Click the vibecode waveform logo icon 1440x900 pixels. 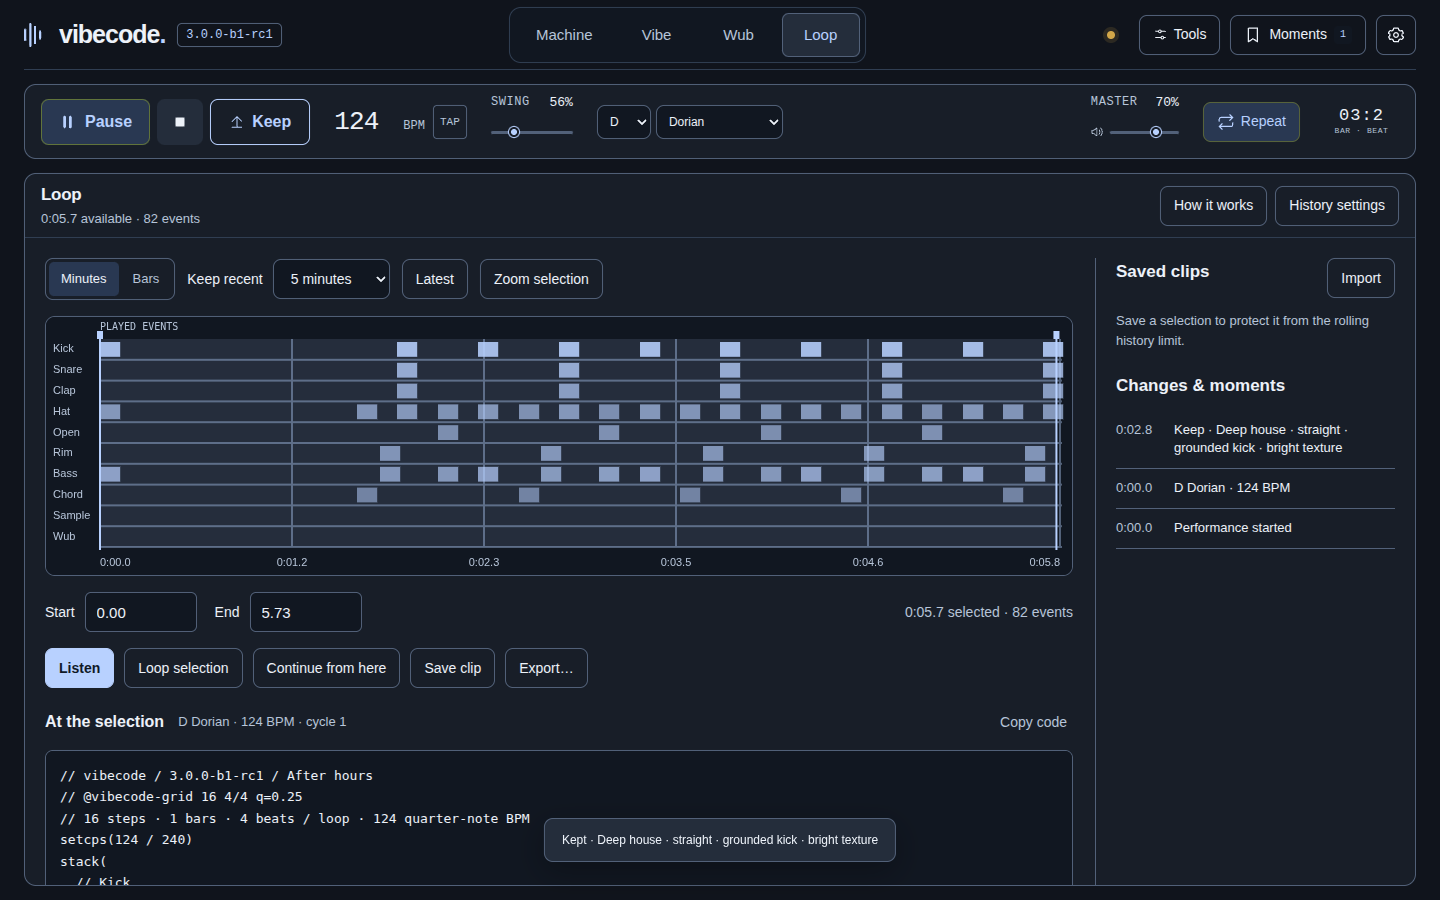click(x=33, y=35)
